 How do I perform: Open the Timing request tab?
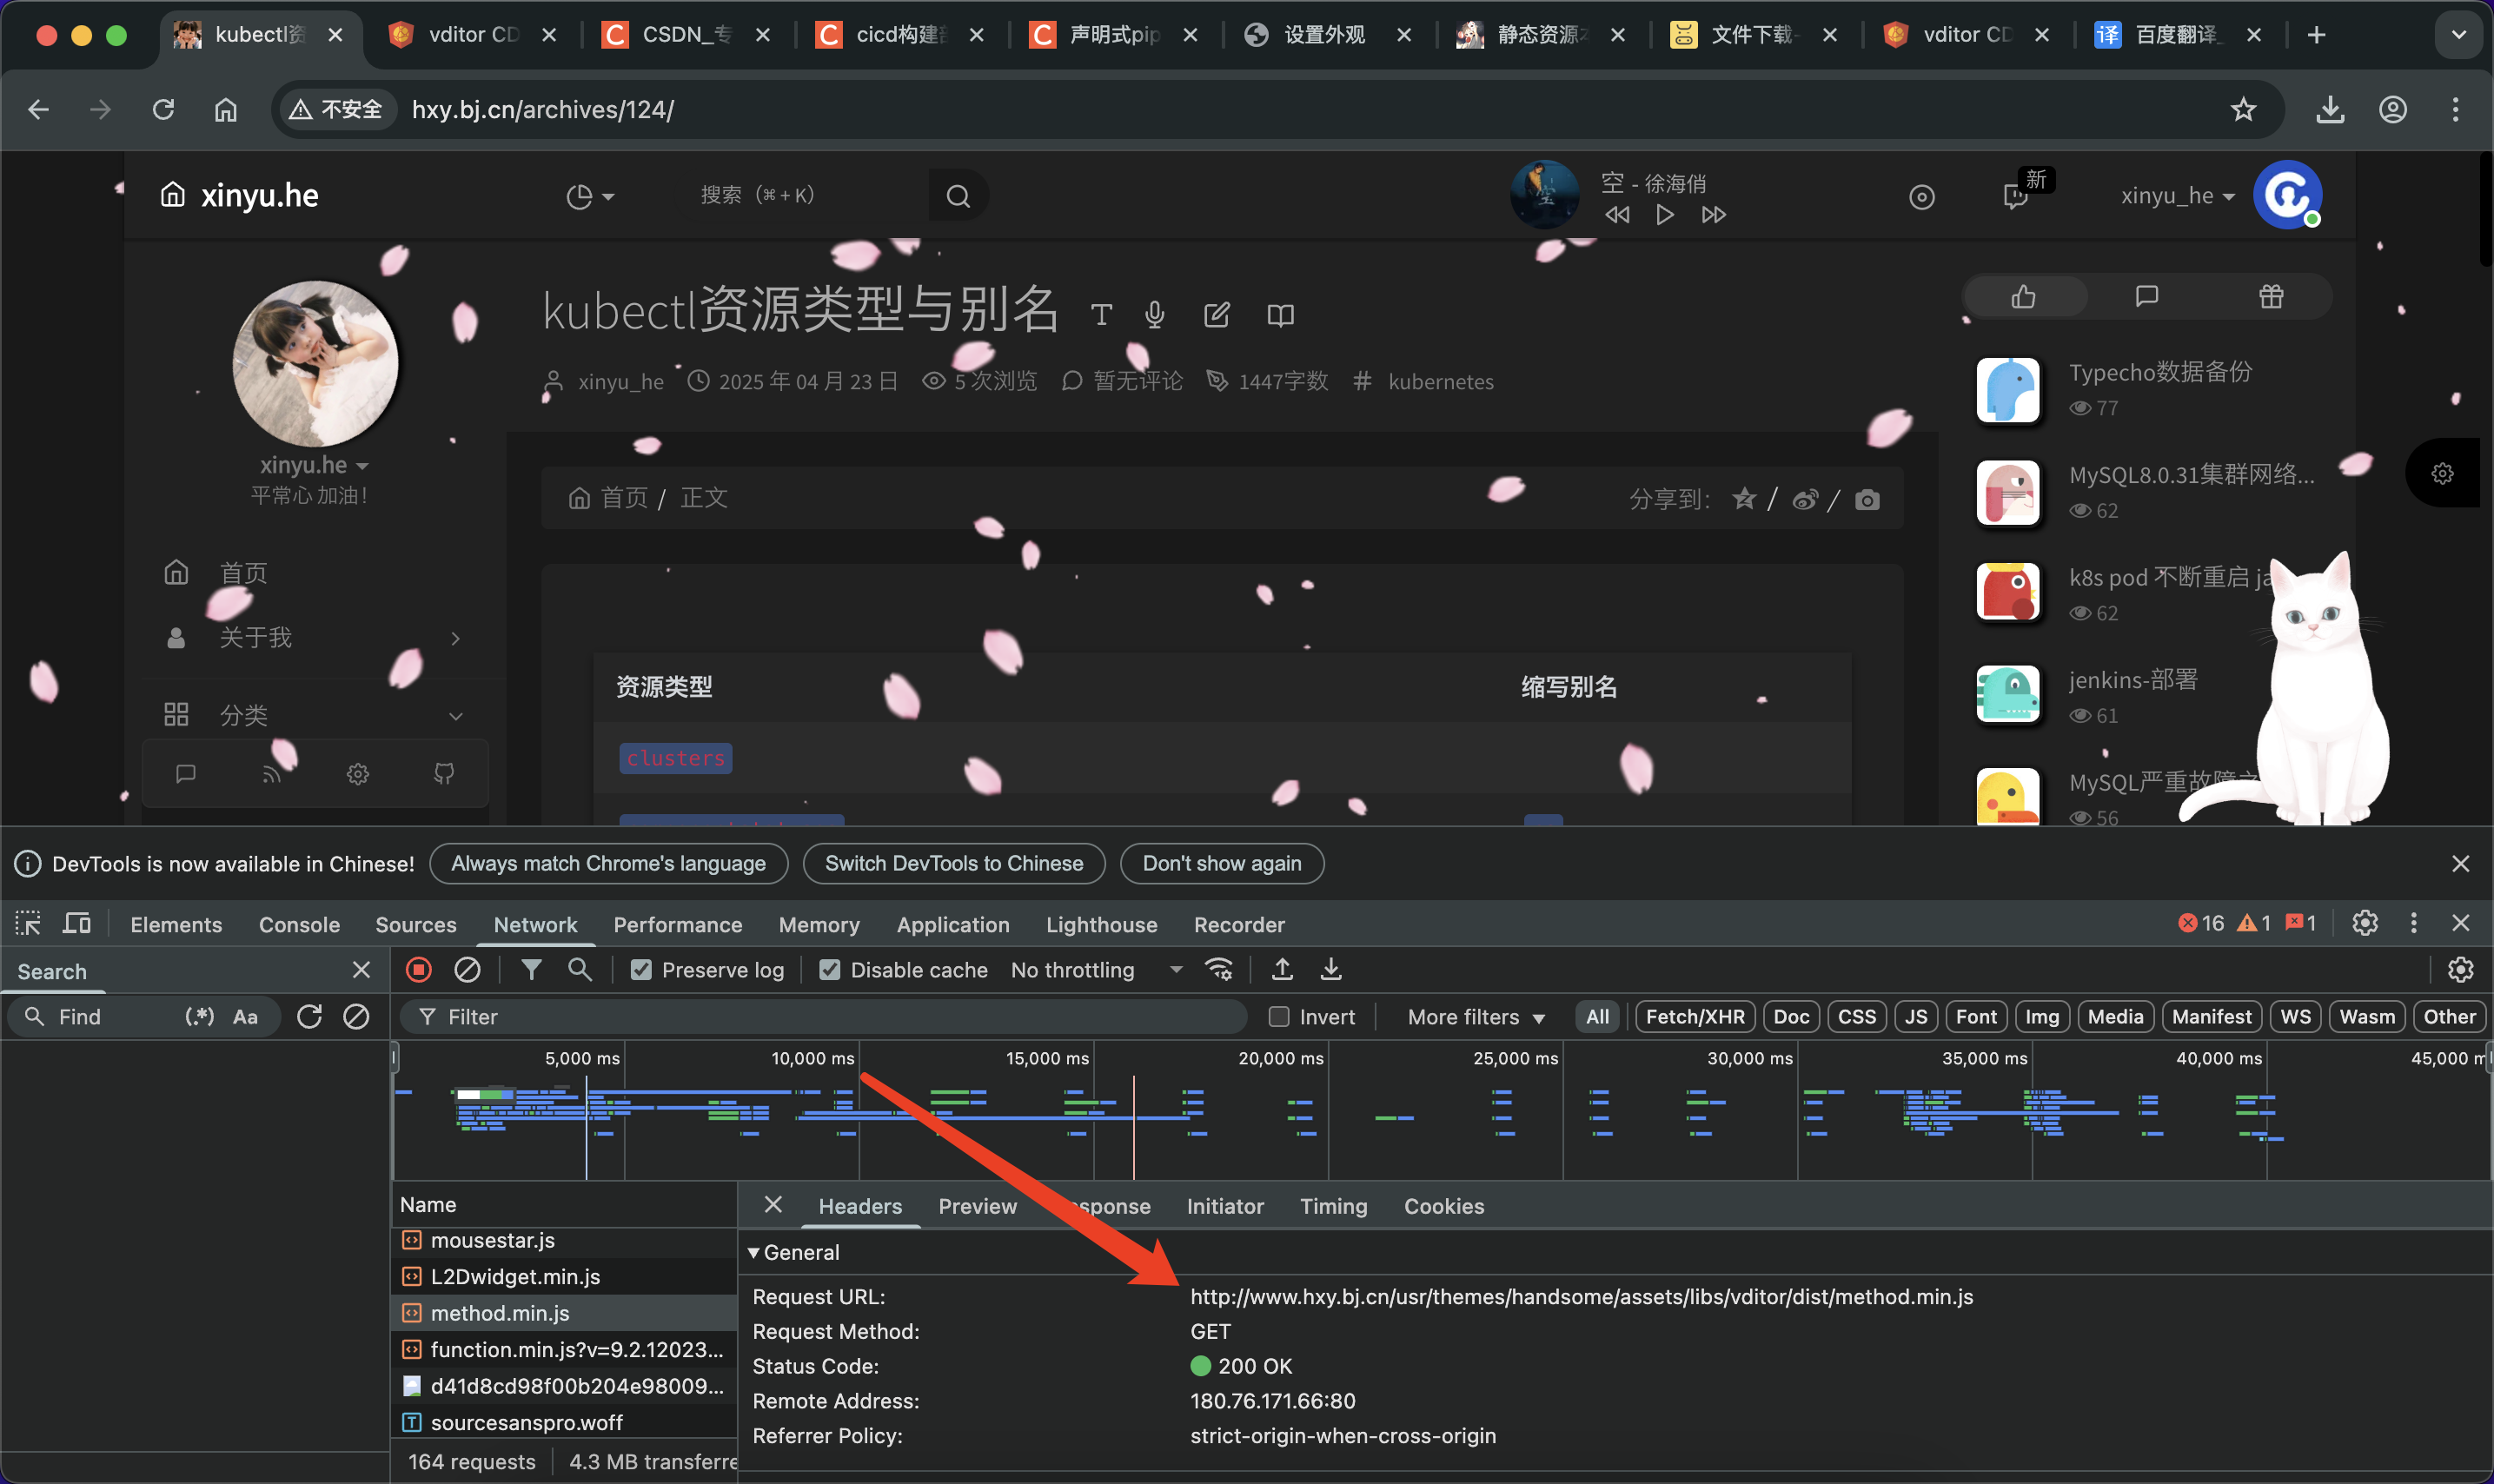pos(1333,1205)
